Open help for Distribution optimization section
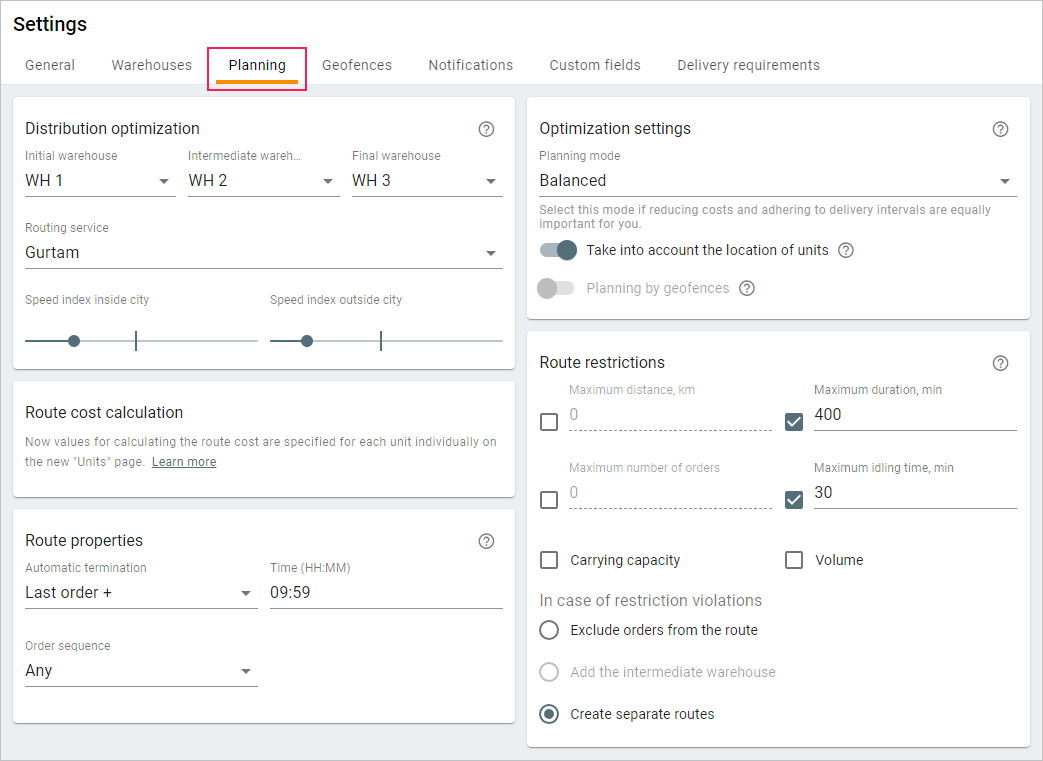Viewport: 1043px width, 761px height. (x=486, y=129)
